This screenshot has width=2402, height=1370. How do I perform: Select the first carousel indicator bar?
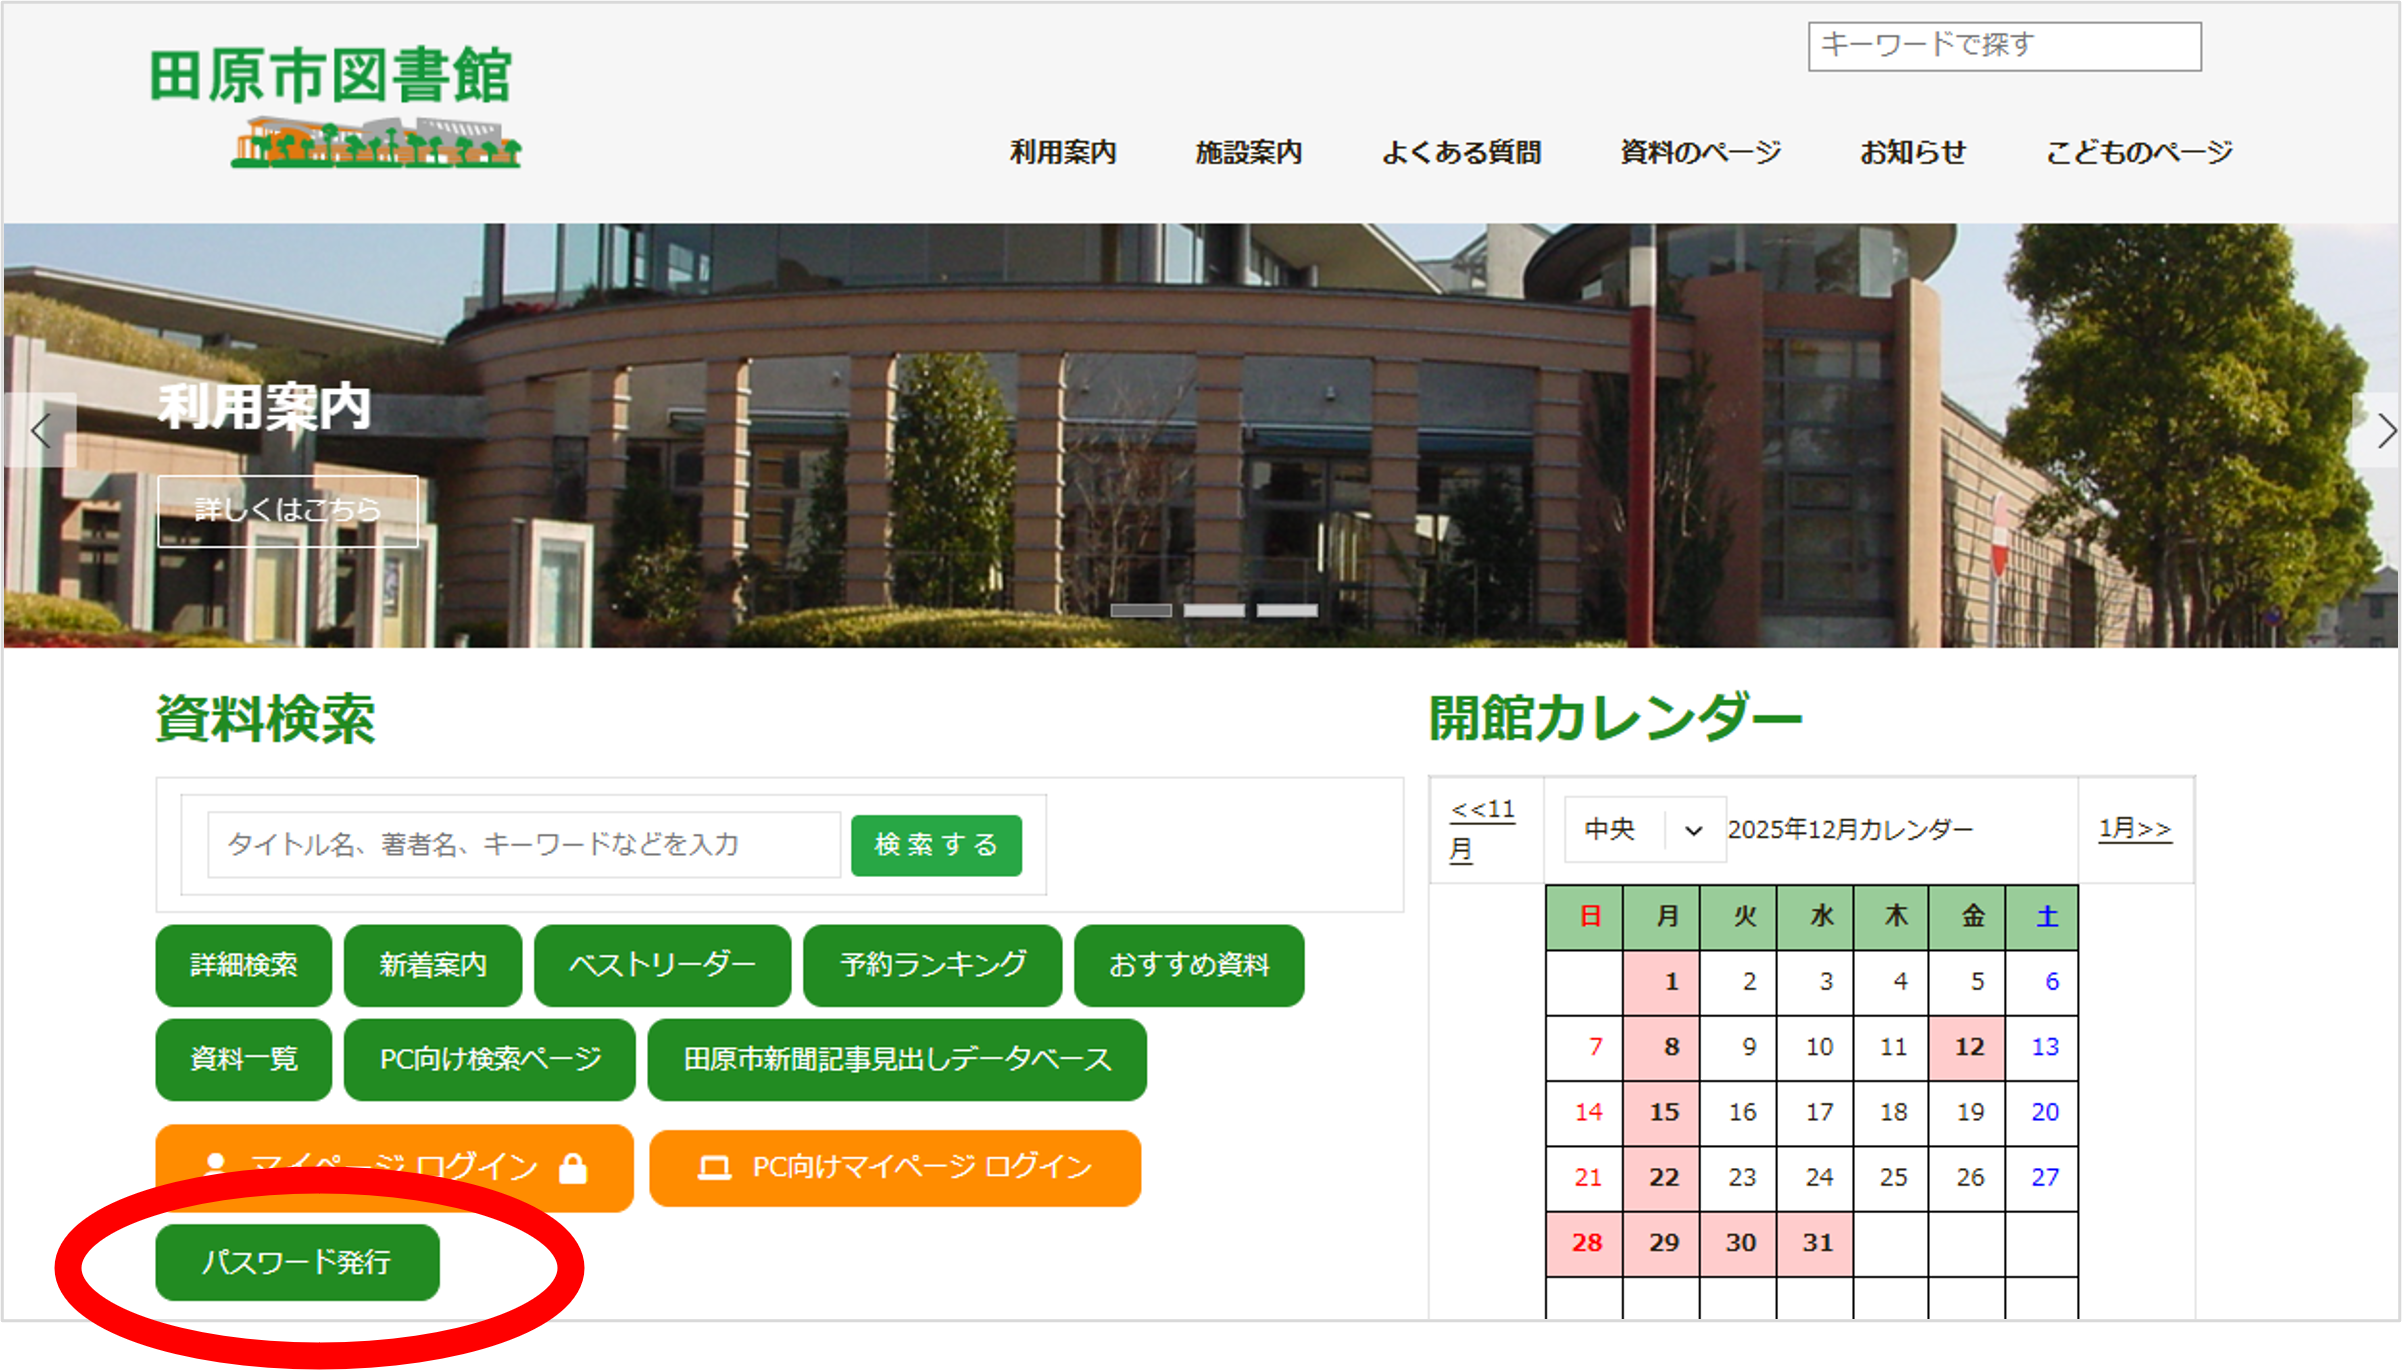click(x=1141, y=610)
